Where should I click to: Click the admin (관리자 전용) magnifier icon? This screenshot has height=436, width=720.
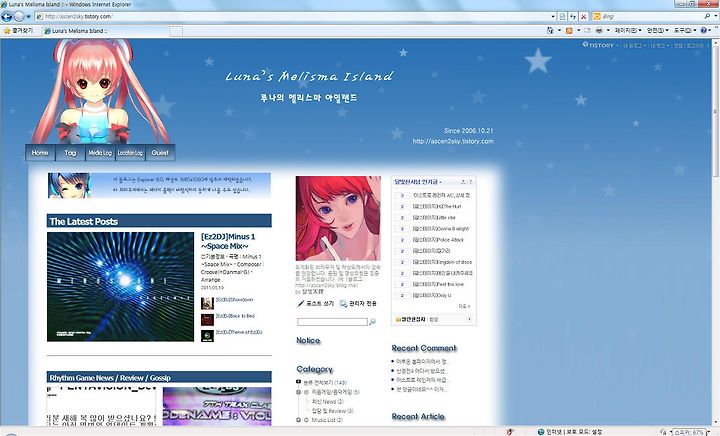[343, 303]
